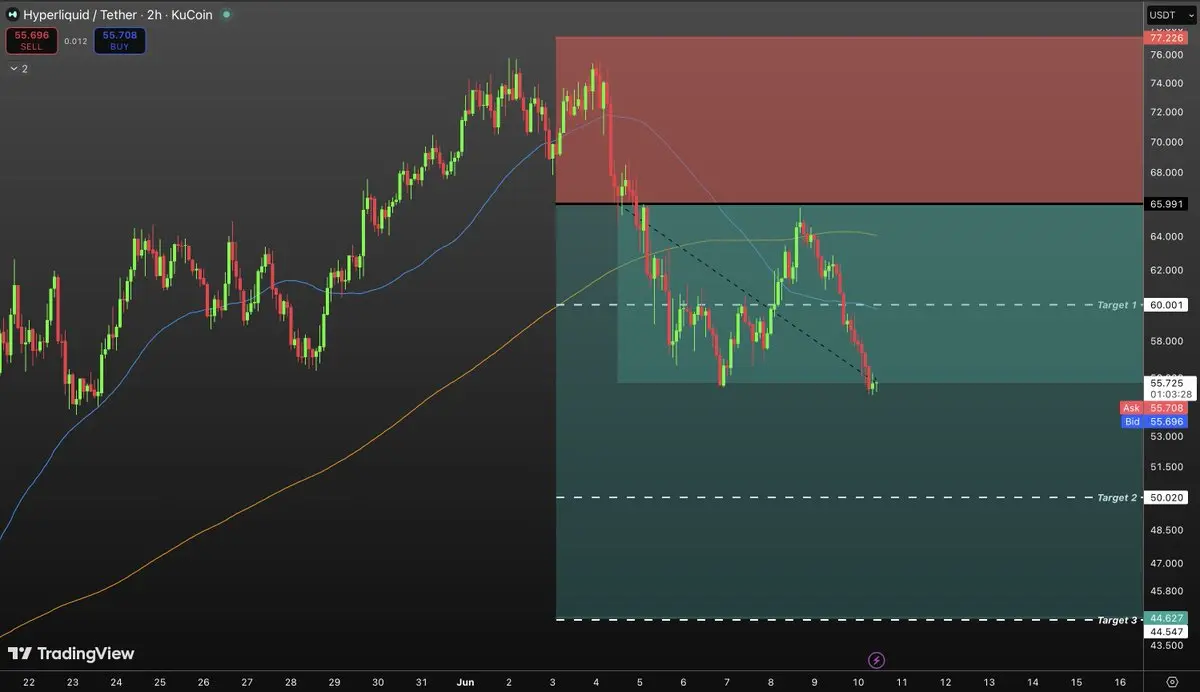Expand the collapsed indicators legend showing 2
The width and height of the screenshot is (1200, 692).
[18, 69]
